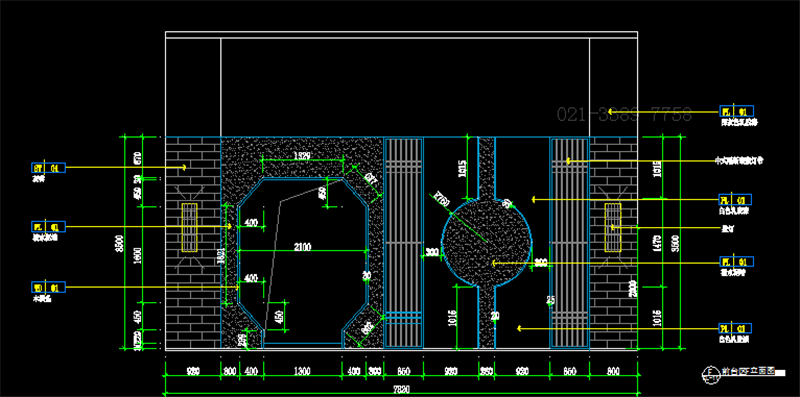Select the yellow wall lamp on left brick wall

[x=190, y=227]
